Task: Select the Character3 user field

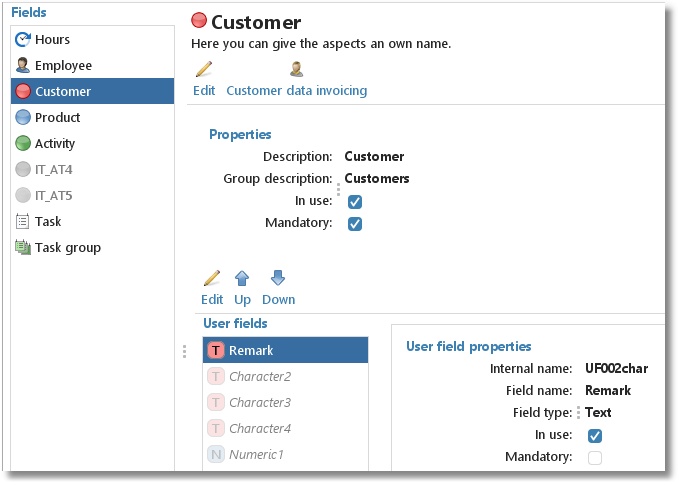Action: pyautogui.click(x=285, y=402)
